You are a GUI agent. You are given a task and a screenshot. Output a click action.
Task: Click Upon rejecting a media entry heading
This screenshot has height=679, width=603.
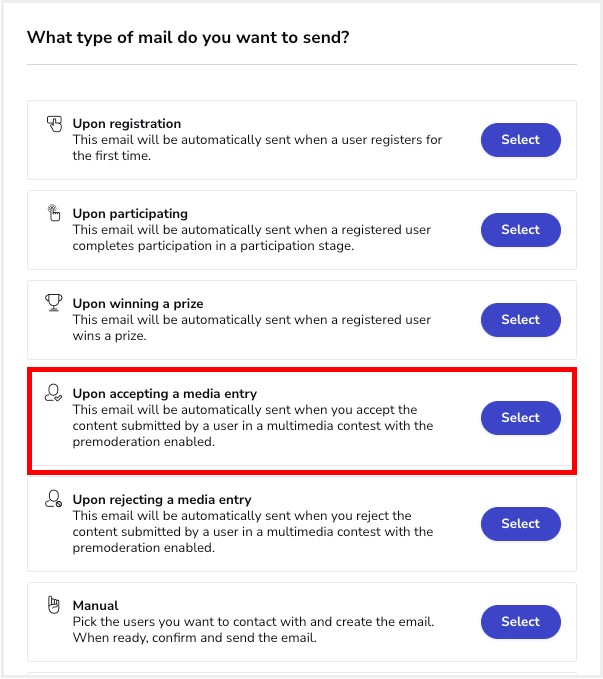point(162,500)
